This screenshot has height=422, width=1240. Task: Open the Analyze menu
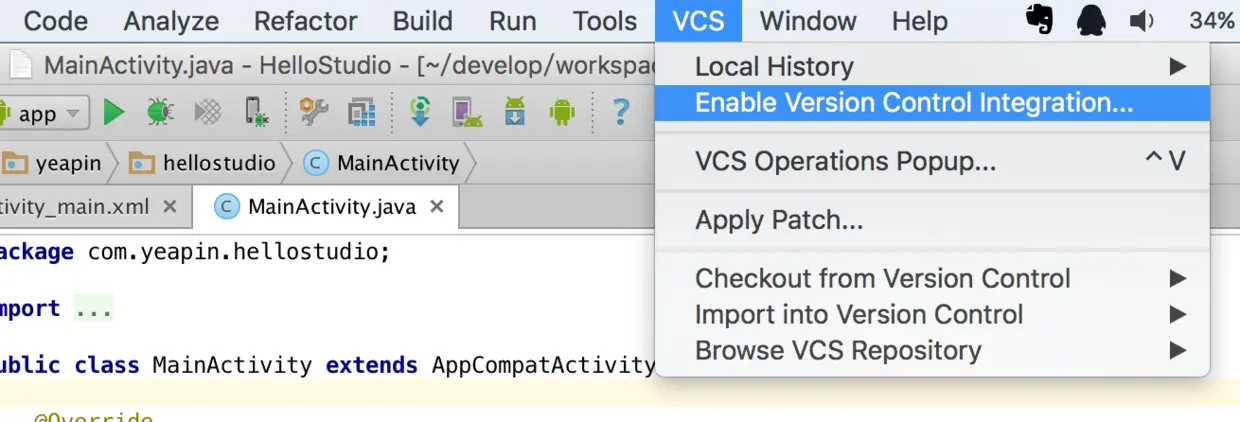click(x=171, y=20)
